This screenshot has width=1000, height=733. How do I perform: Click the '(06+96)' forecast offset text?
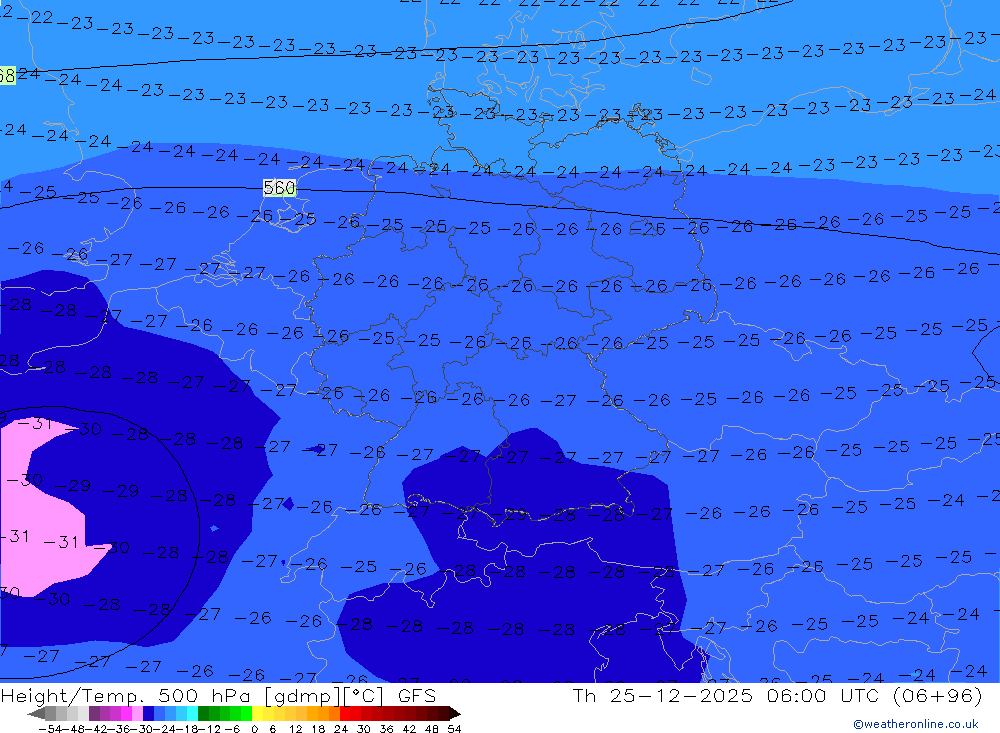(938, 696)
